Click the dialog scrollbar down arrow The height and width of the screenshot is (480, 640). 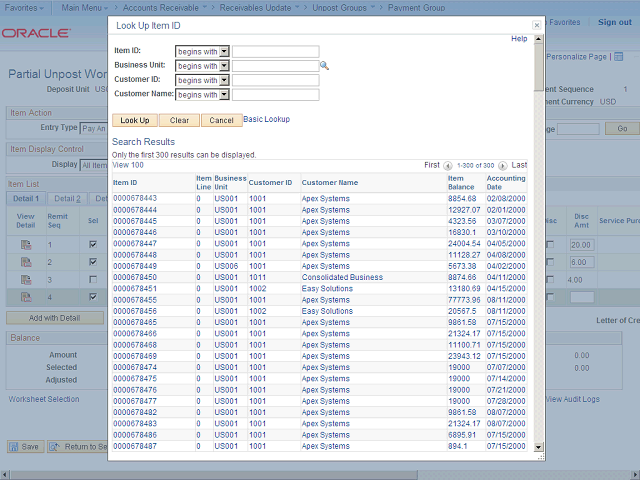[539, 447]
